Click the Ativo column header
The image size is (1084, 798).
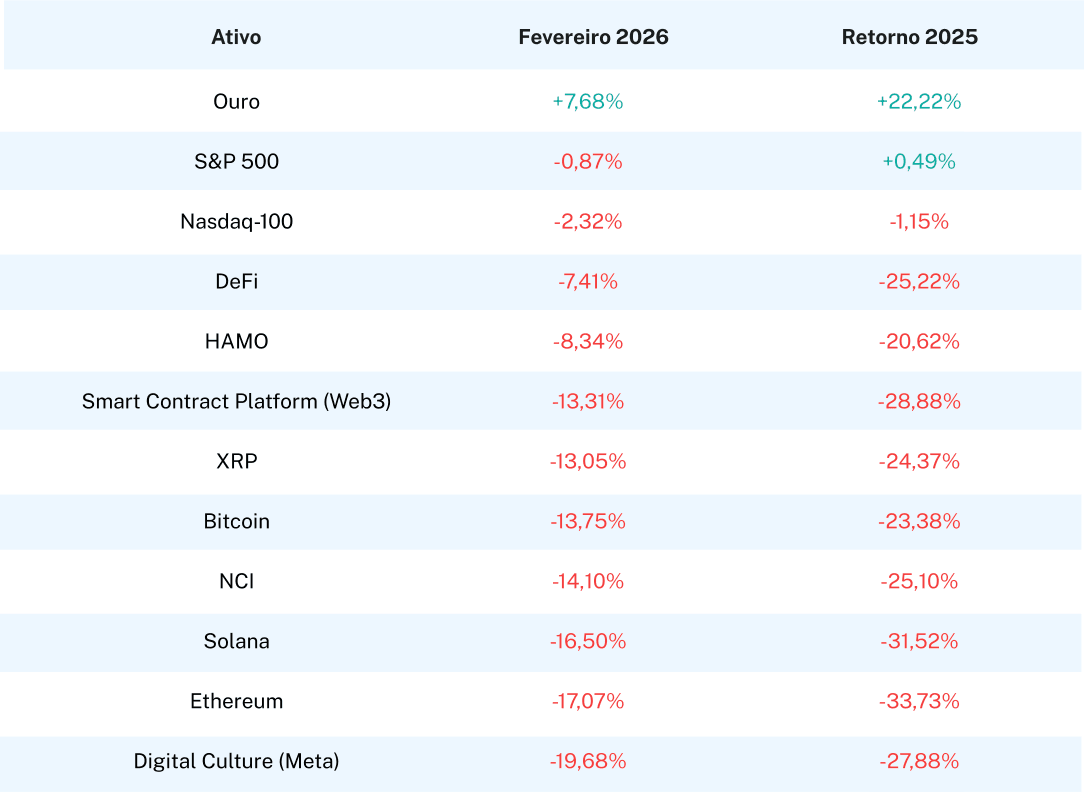tap(236, 38)
